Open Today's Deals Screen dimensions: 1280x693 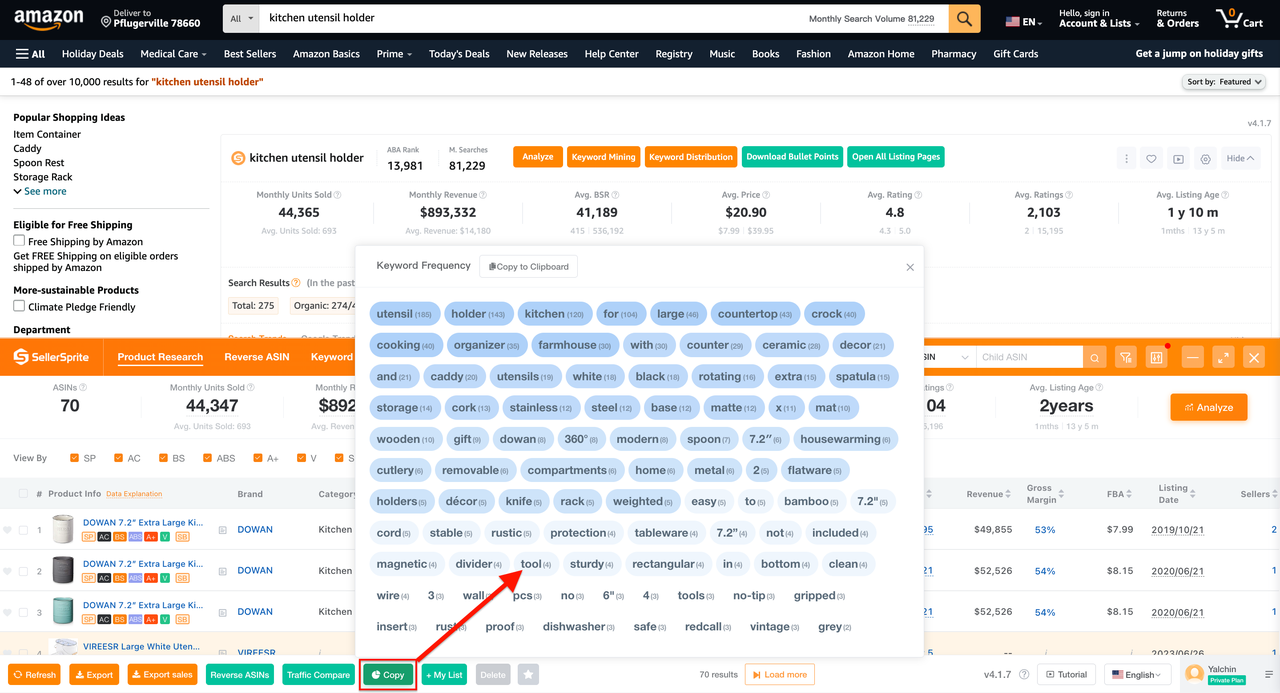[459, 54]
